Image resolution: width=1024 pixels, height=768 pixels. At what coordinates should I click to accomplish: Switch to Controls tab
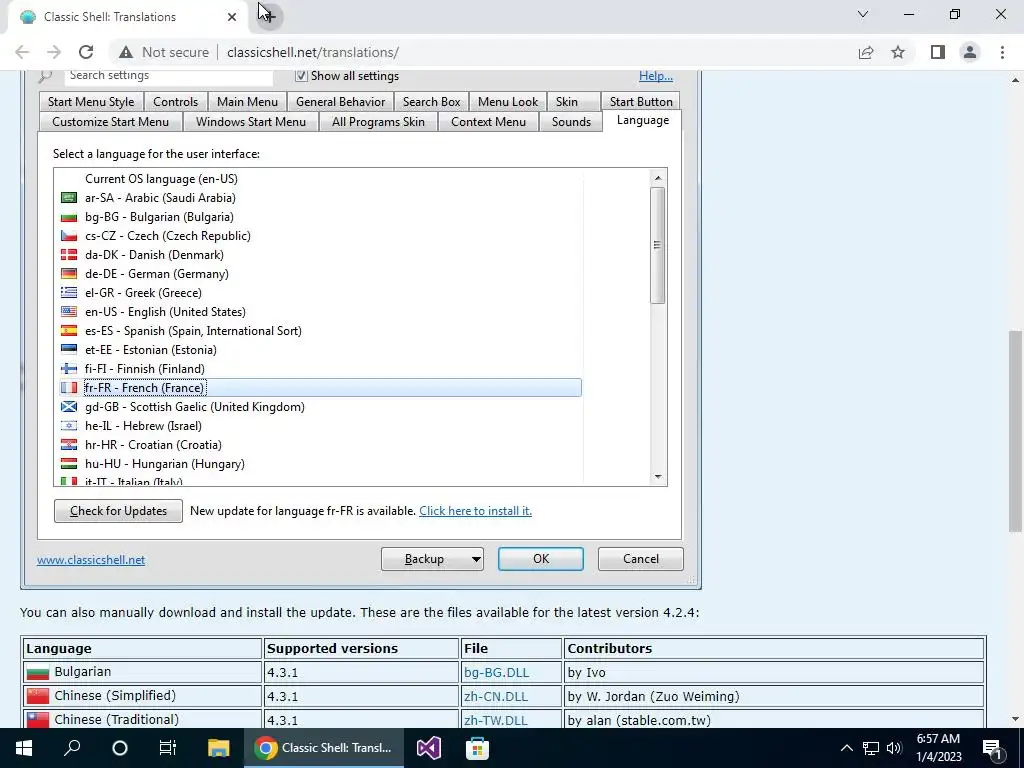176,102
